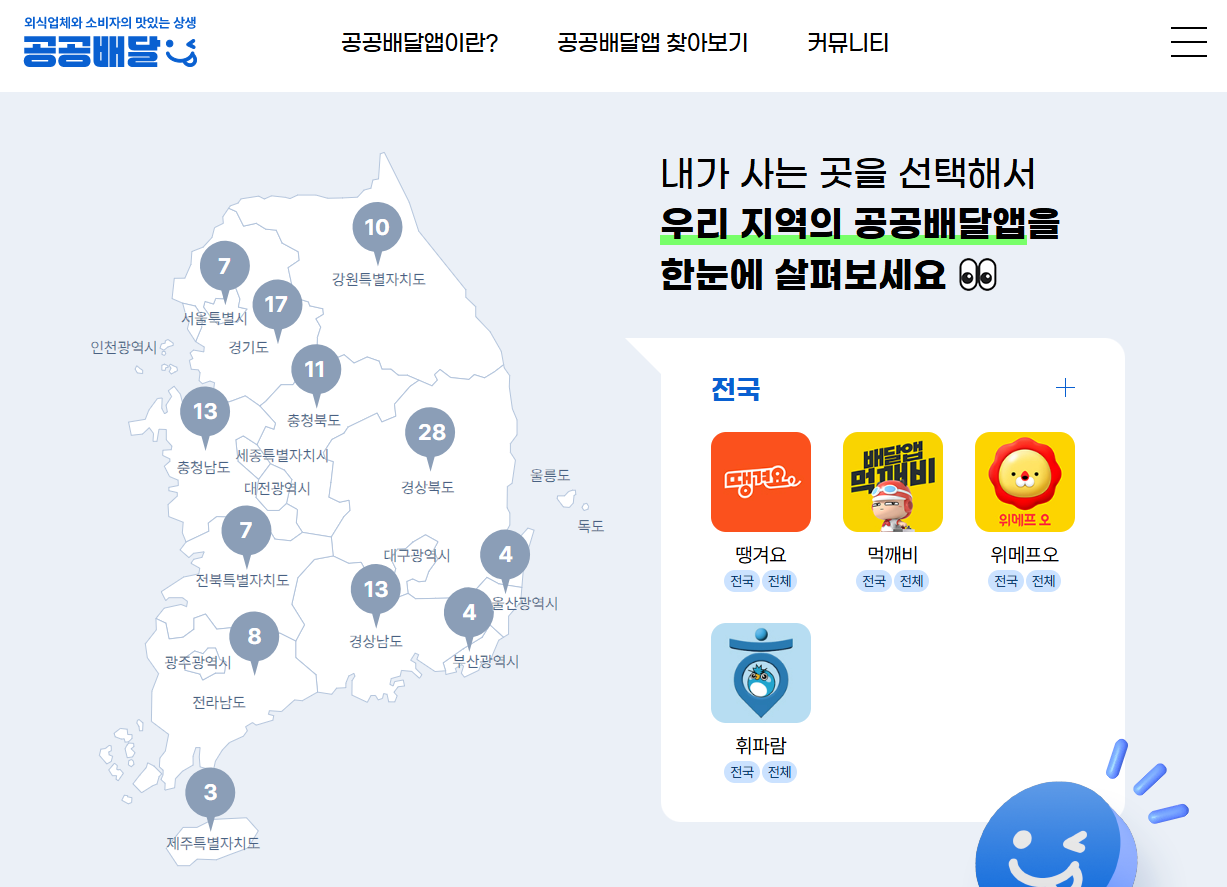Viewport: 1227px width, 887px height.
Task: Select the 위메프오 app icon
Action: click(1025, 482)
